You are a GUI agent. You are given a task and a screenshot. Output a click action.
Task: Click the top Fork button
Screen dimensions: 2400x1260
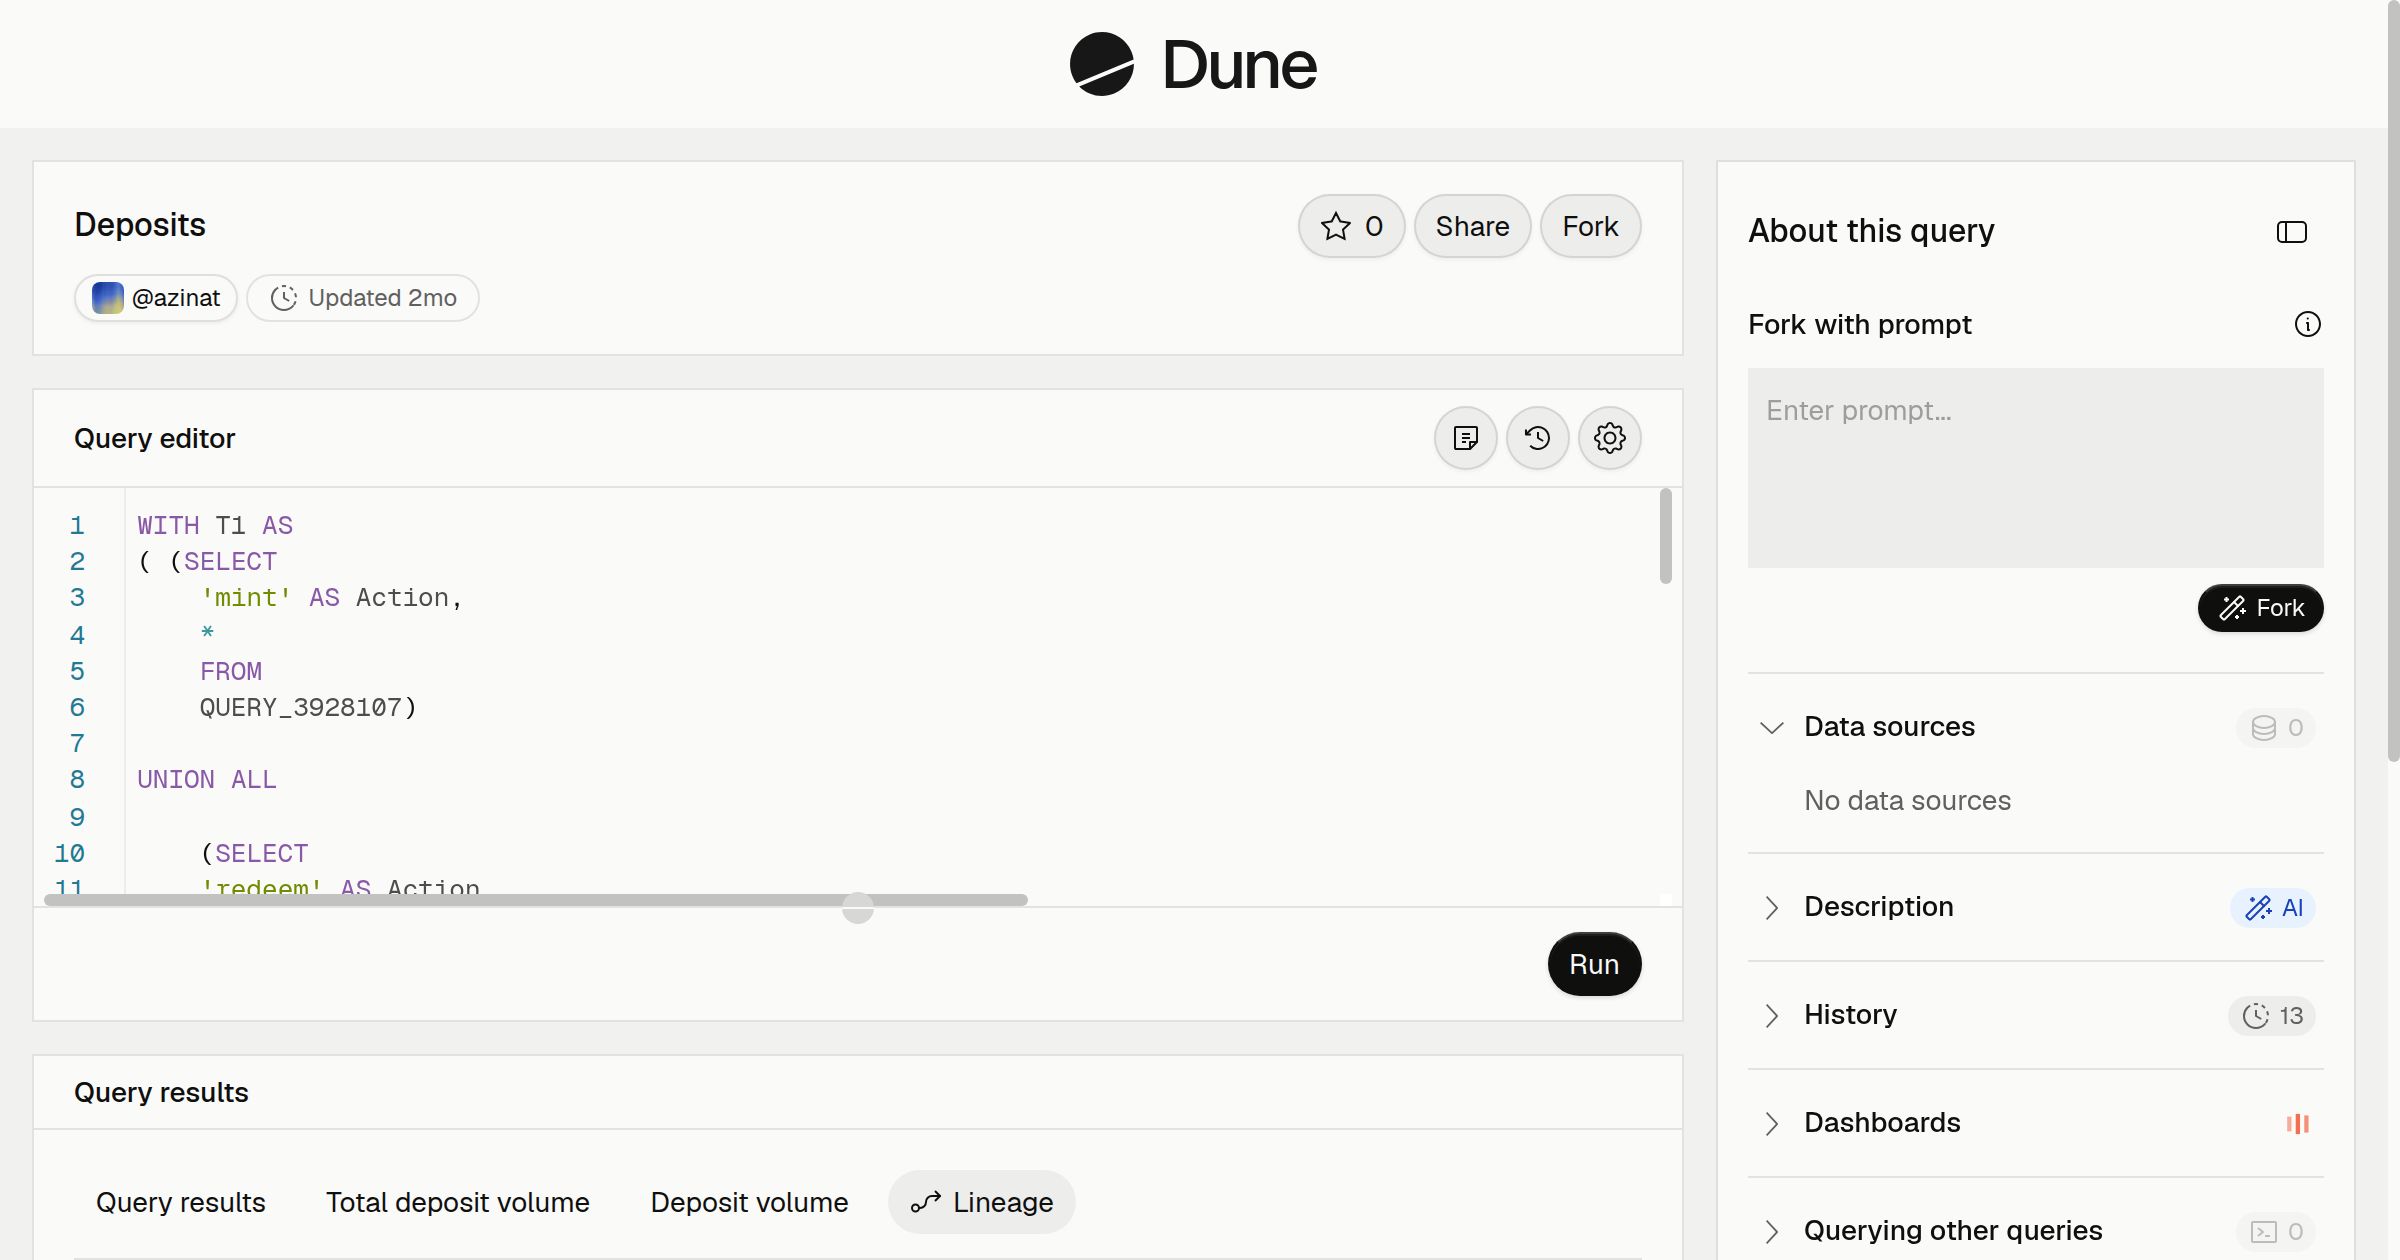coord(1591,226)
